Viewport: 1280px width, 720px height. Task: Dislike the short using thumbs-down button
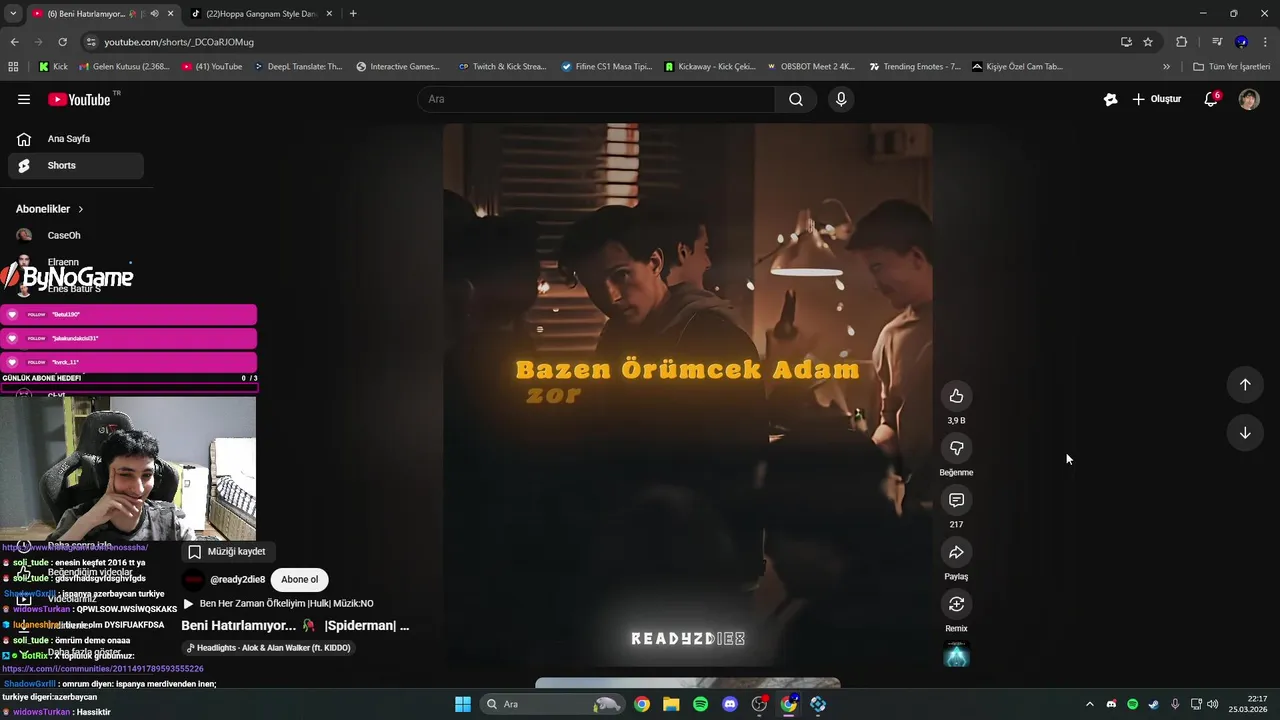click(956, 448)
